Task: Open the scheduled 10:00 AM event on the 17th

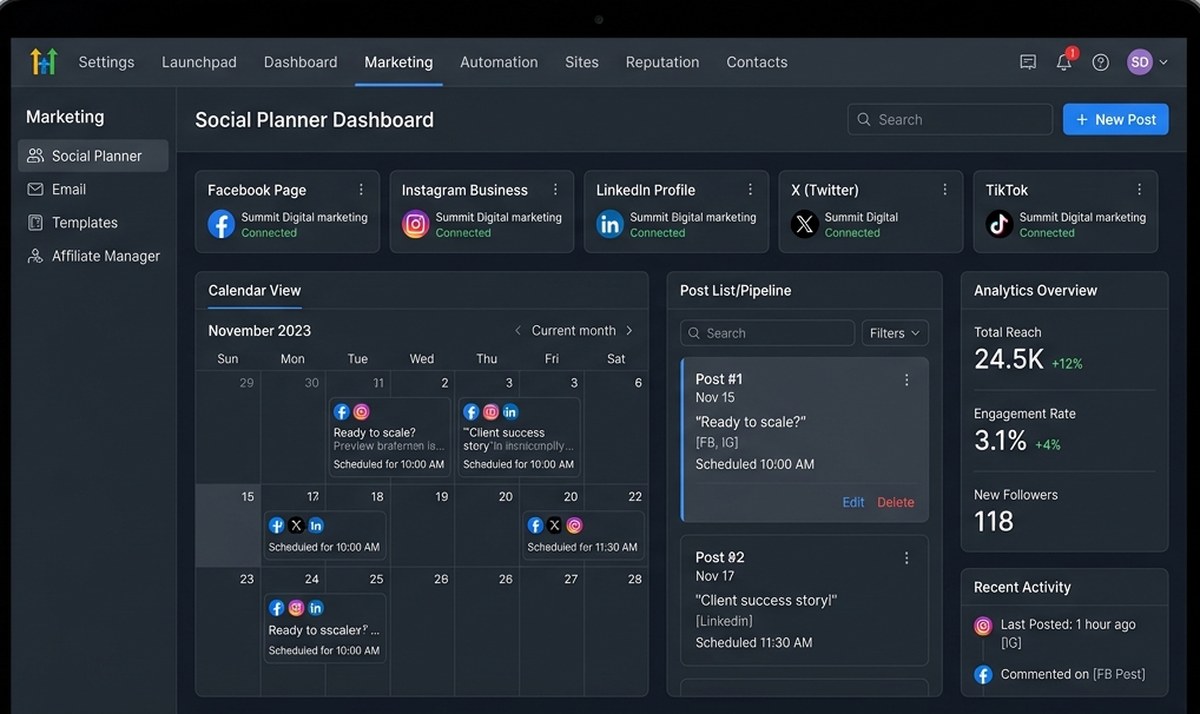Action: [325, 536]
